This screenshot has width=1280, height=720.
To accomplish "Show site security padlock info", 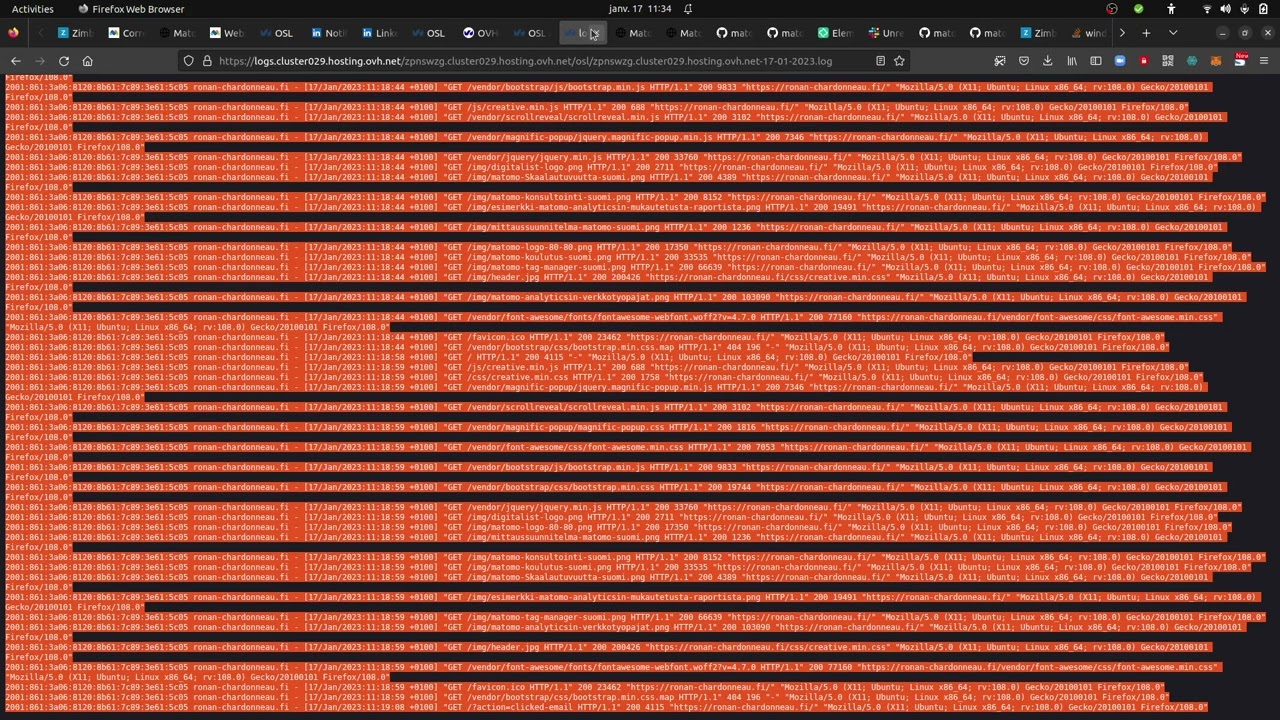I will click(x=207, y=61).
